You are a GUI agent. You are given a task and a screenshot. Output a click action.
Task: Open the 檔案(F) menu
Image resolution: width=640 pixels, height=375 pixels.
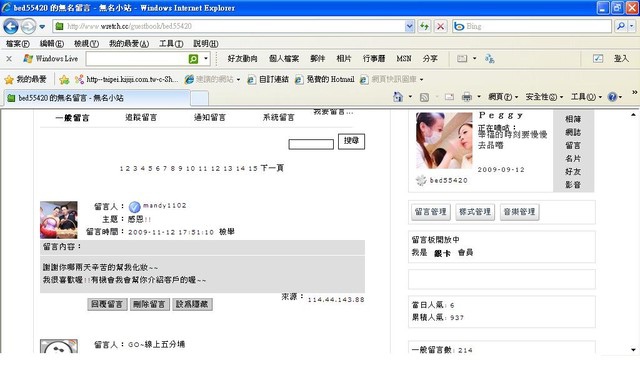[18, 43]
